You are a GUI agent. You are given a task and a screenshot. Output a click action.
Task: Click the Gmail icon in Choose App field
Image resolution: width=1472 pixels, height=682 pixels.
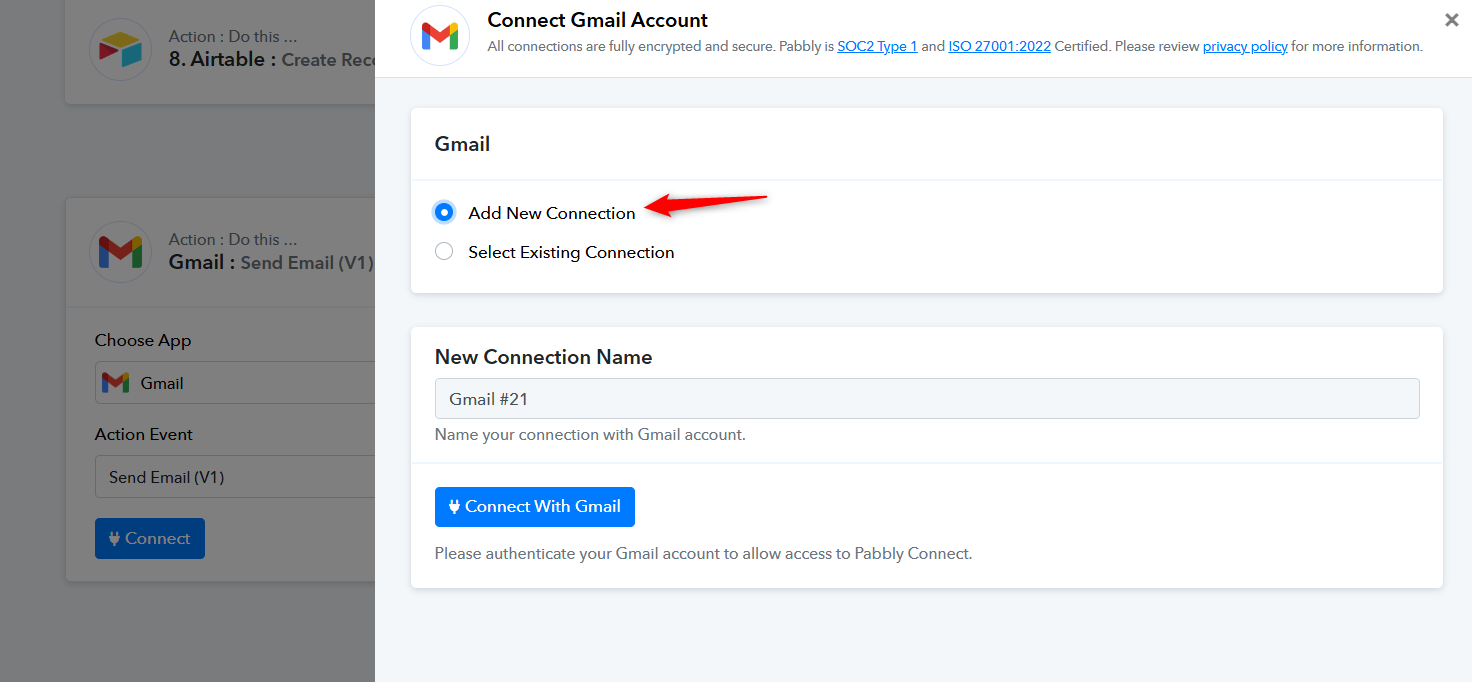pos(116,383)
